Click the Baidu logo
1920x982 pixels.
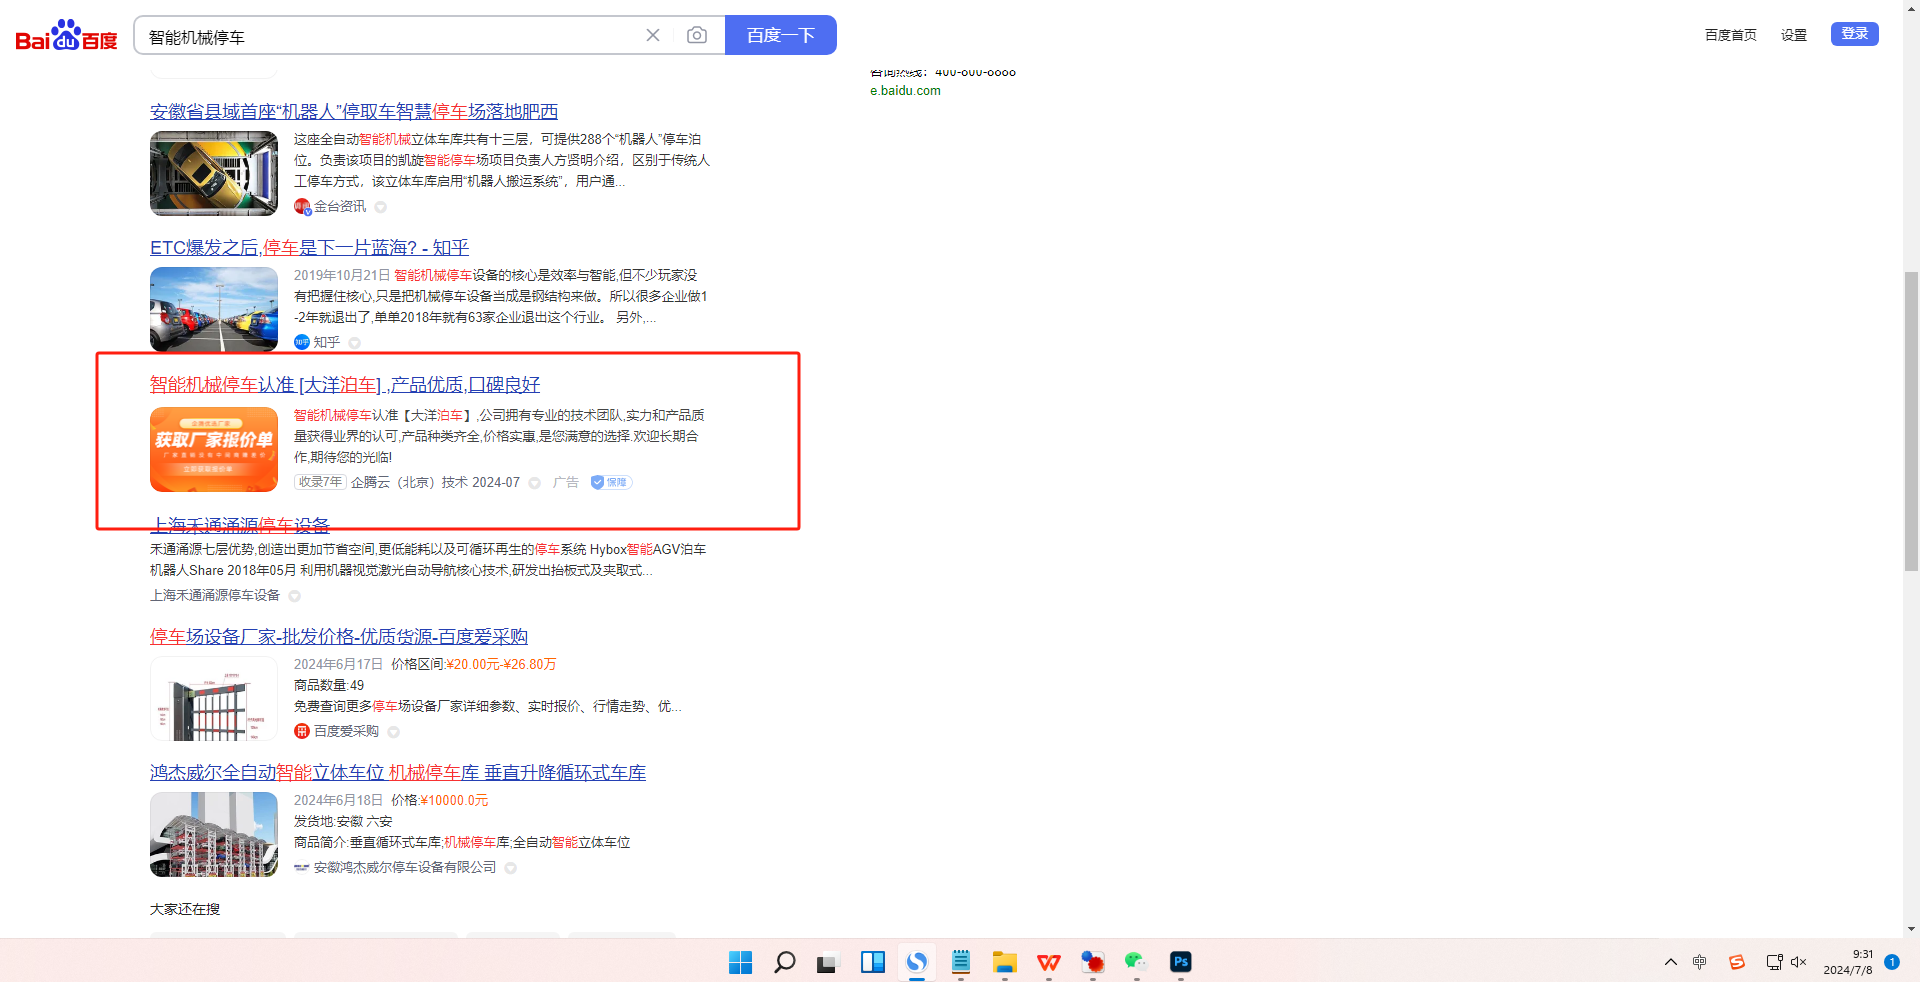pos(67,36)
